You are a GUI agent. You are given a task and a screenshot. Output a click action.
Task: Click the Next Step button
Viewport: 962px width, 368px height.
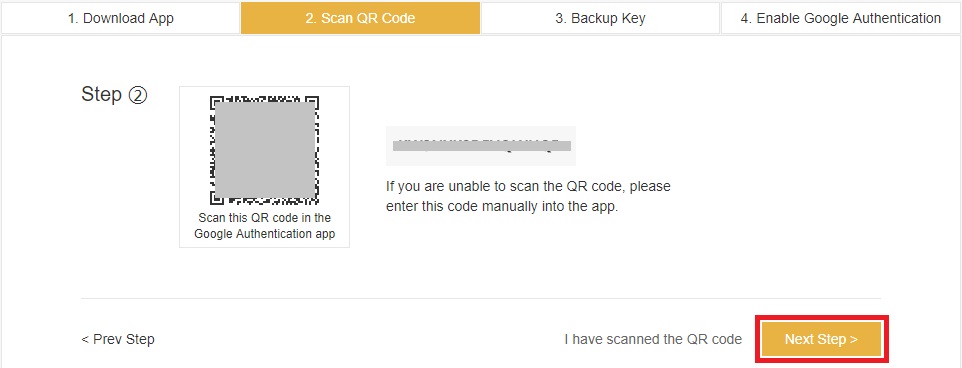click(x=821, y=339)
